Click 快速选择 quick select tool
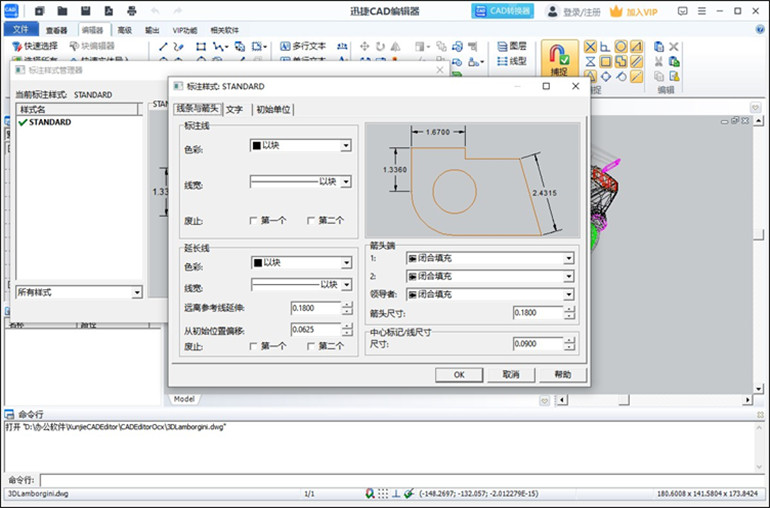This screenshot has height=508, width=770. click(x=35, y=46)
